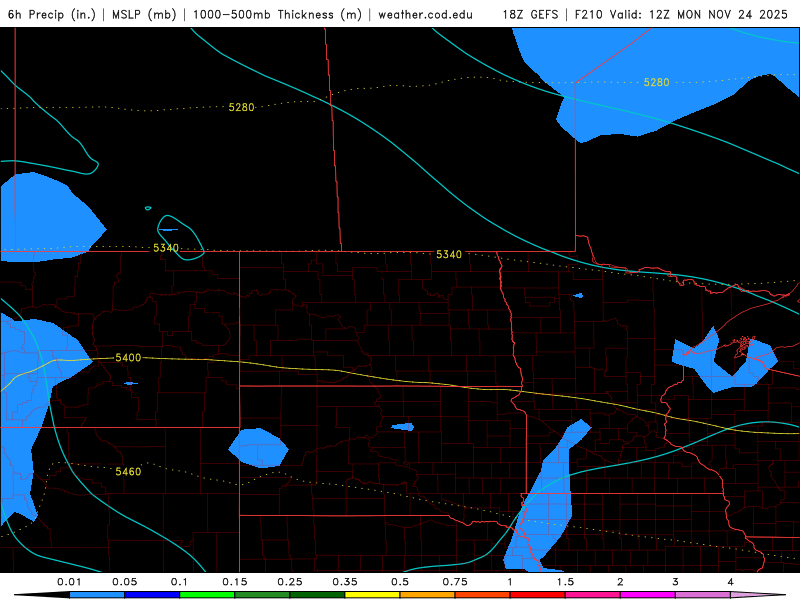Viewport: 800px width, 600px height.
Task: Click the 5340 label beside the small cyan loop
Action: click(x=166, y=248)
